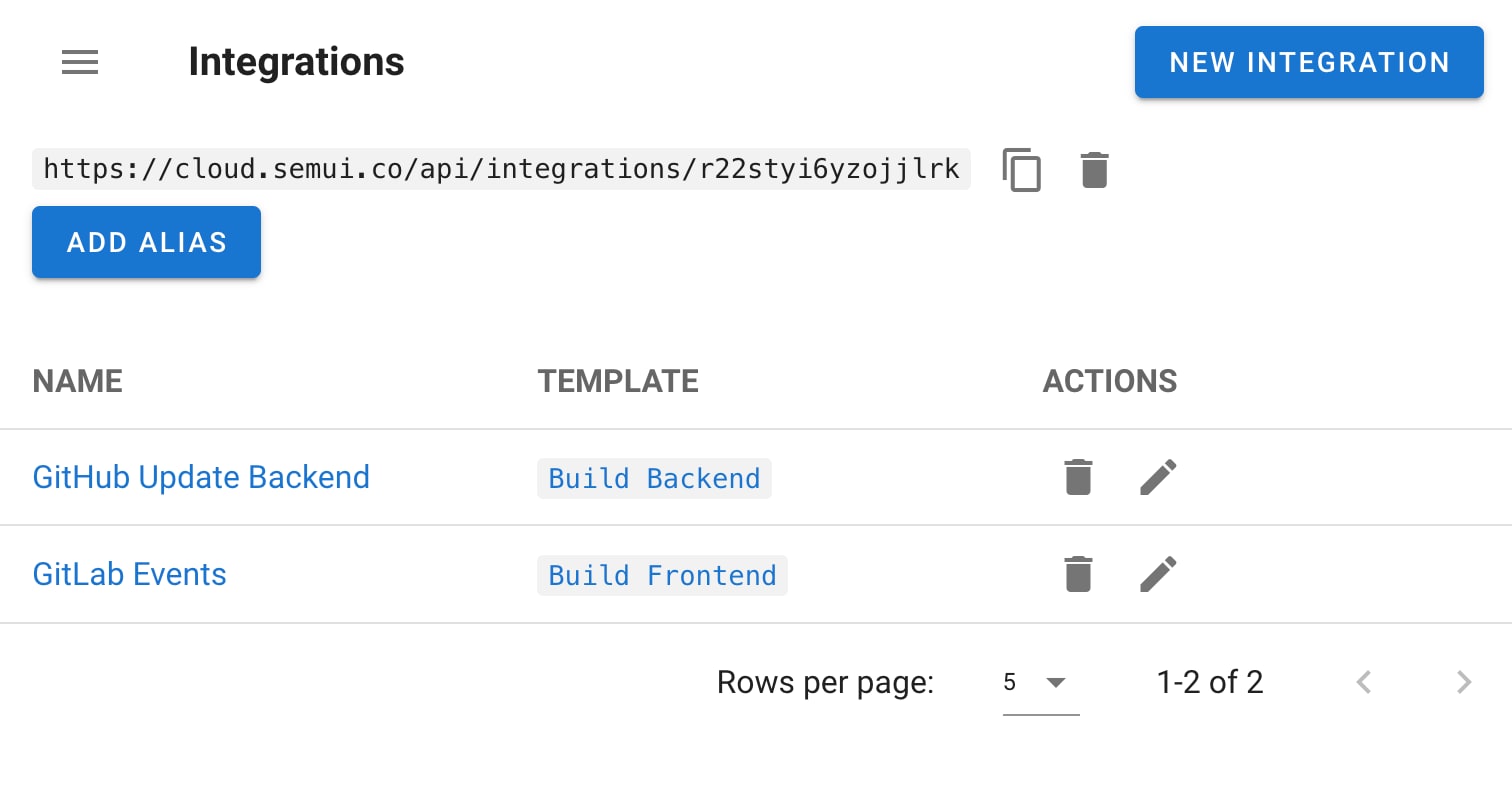Viewport: 1512px width, 790px height.
Task: Delete the GitLab Events integration
Action: 1078,574
